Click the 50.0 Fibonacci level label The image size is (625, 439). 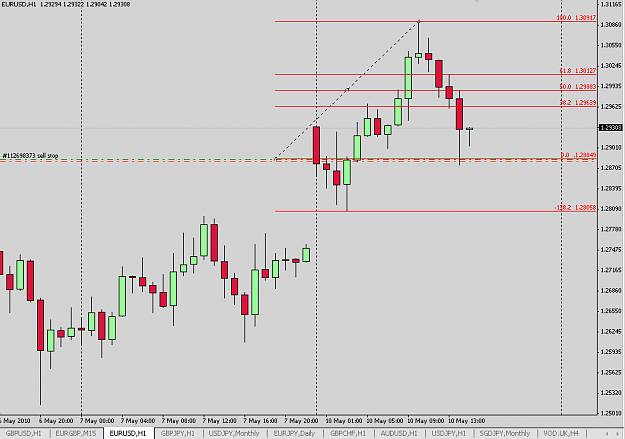click(578, 87)
